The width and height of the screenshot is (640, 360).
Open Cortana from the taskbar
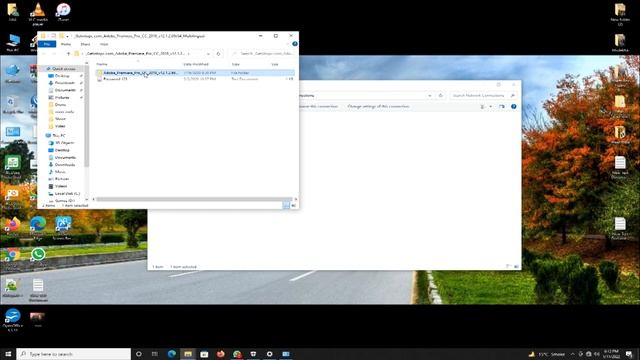tap(139, 354)
